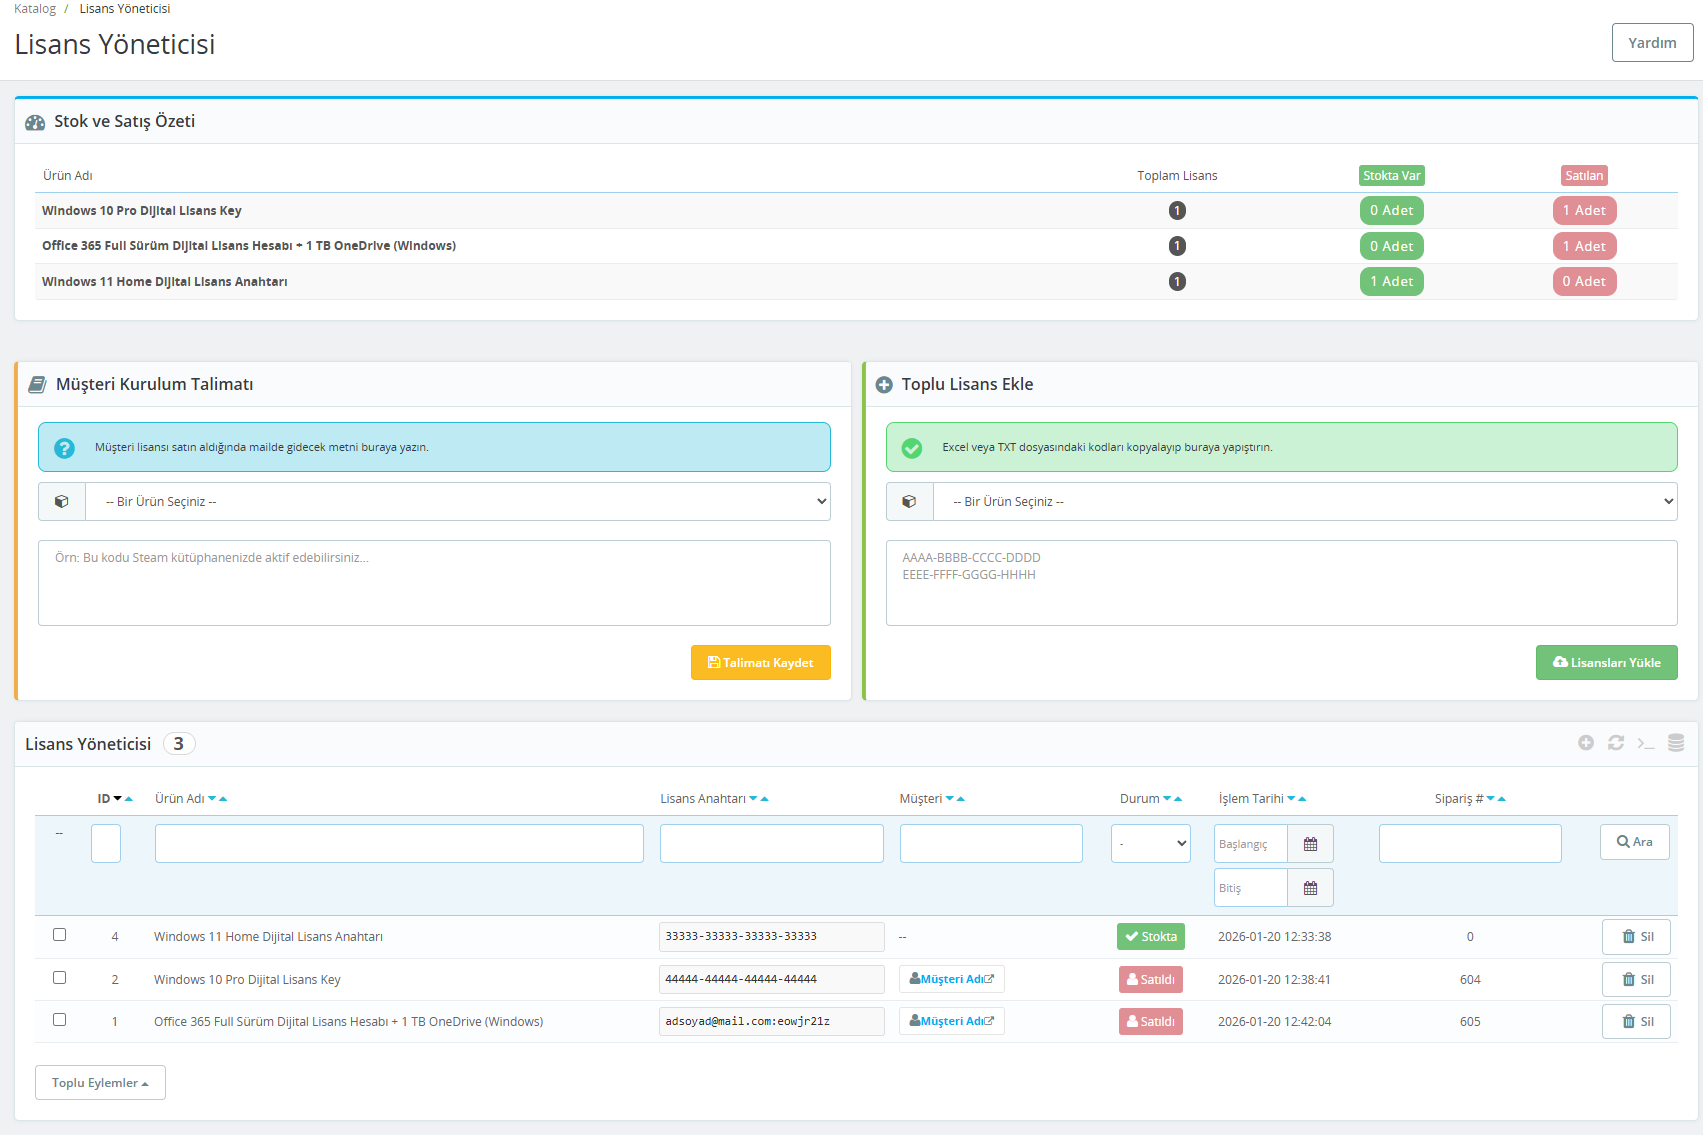Tick the Office 365 license row checkbox
This screenshot has width=1703, height=1135.
[59, 1020]
